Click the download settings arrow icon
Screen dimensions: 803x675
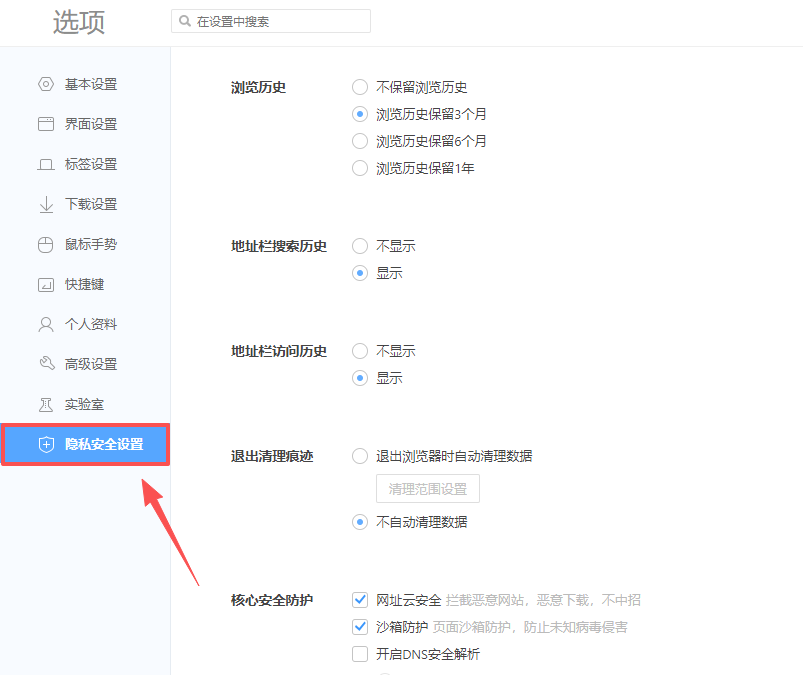[x=46, y=204]
